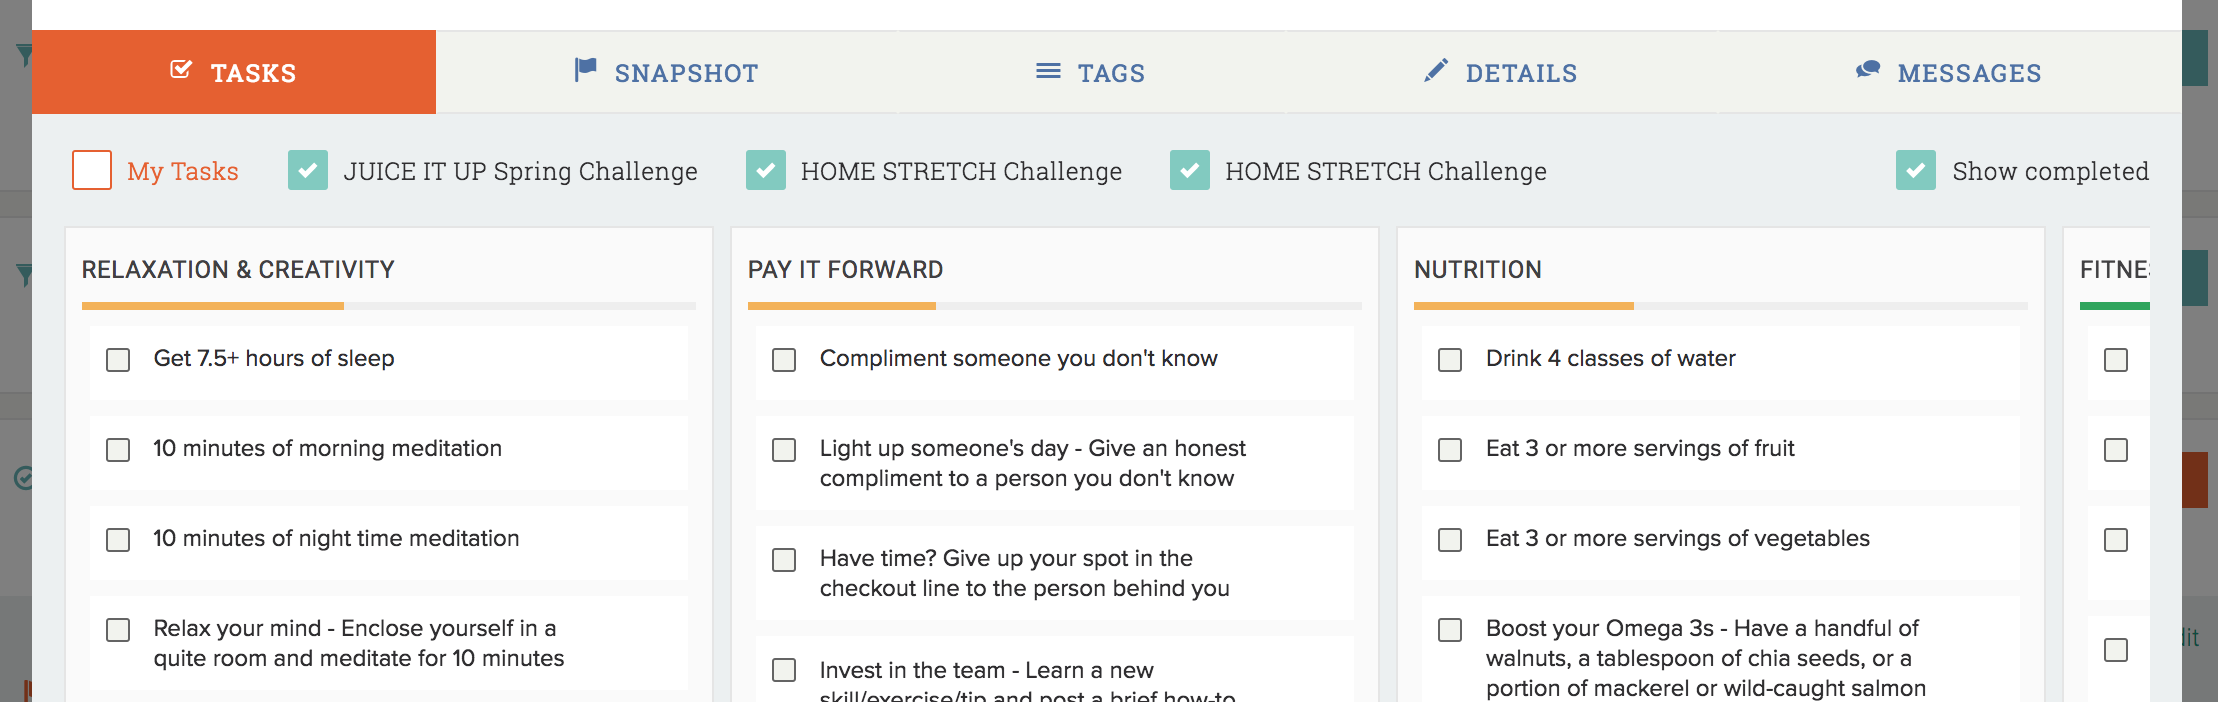This screenshot has width=2218, height=702.
Task: Click the Relaxation & Creativity progress bar
Action: [388, 306]
